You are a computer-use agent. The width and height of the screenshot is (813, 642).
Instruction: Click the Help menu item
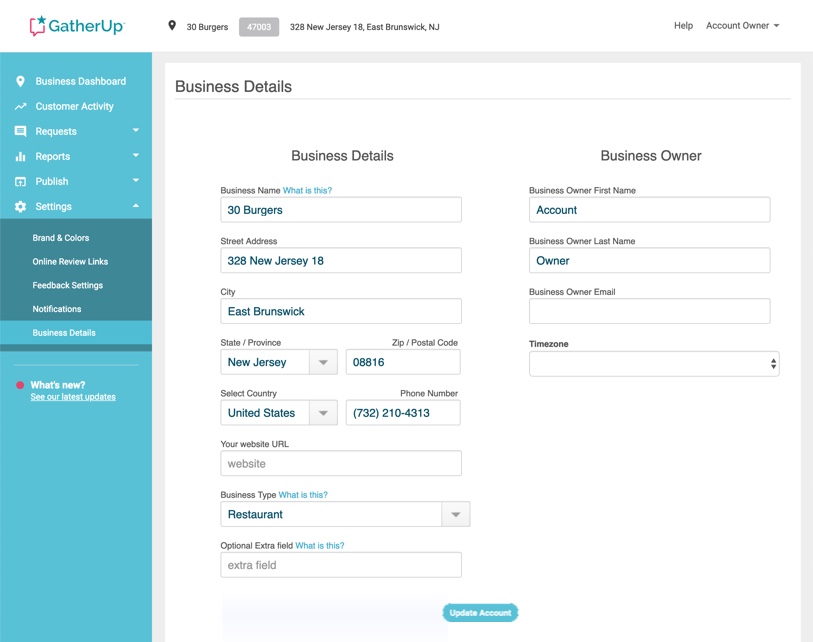click(684, 25)
